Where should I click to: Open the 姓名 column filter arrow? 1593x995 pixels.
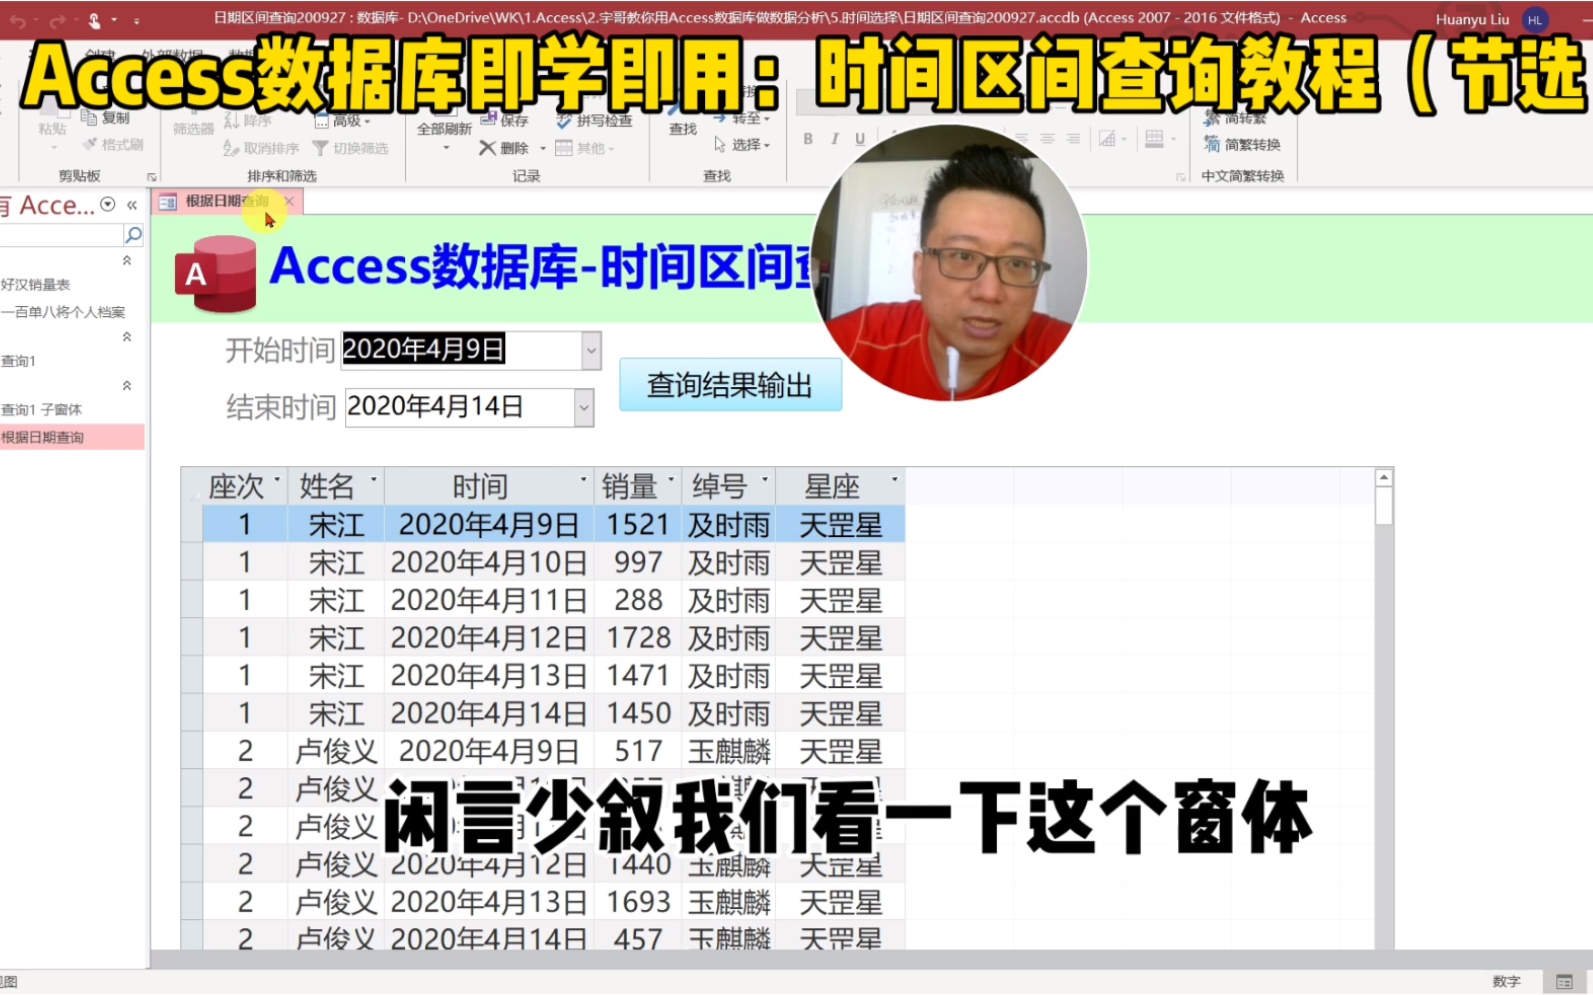coord(374,481)
